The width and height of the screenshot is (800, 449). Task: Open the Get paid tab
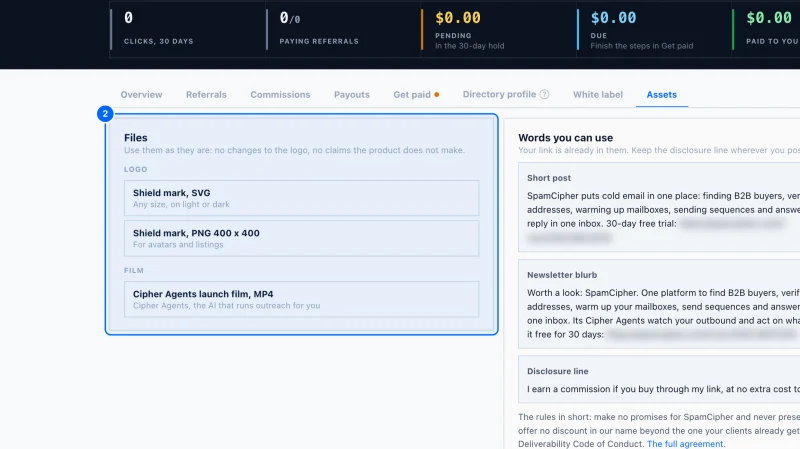(412, 94)
